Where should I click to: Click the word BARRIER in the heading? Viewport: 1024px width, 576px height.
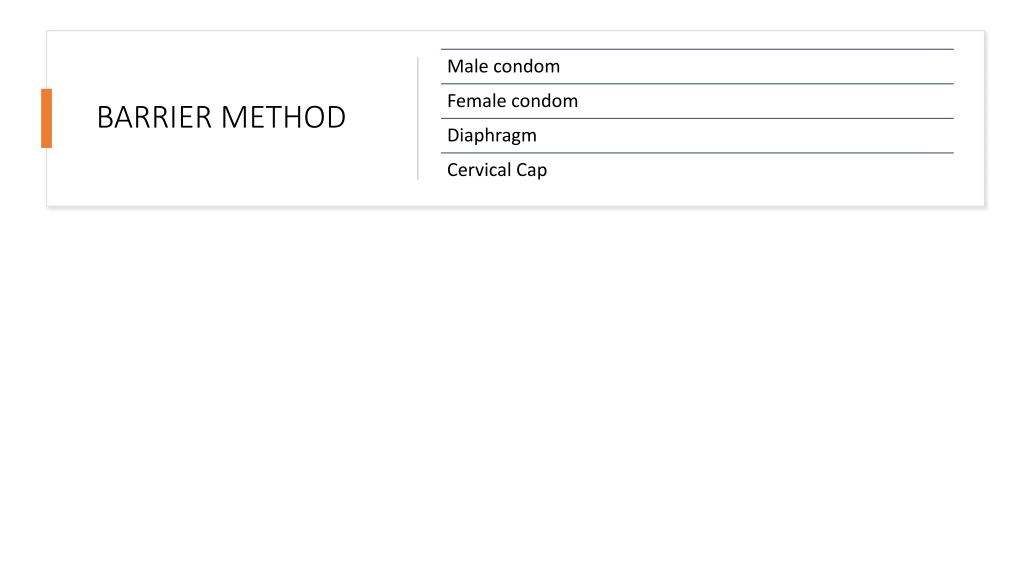coord(155,118)
